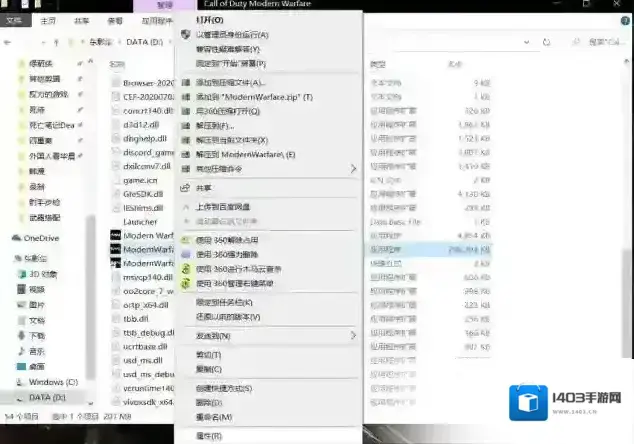Click the share icon beside 共享

[x=185, y=188]
